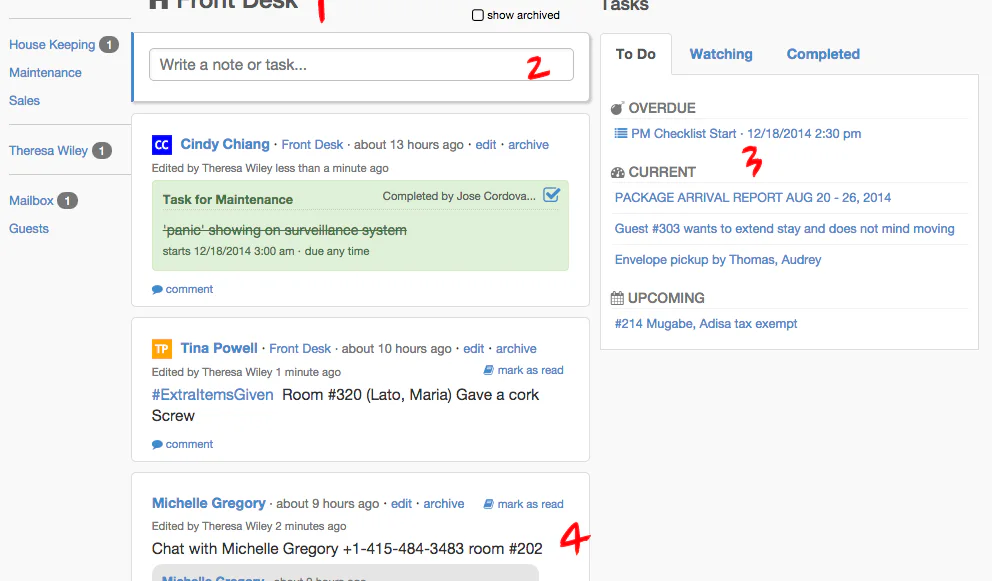
Task: Open Michelle Gregory's profile link
Action: [209, 503]
